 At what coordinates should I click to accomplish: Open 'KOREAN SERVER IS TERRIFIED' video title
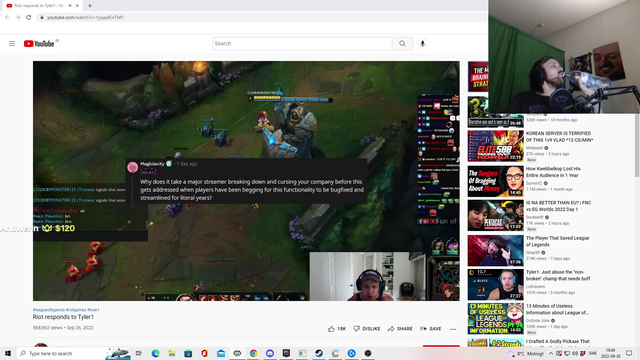pyautogui.click(x=559, y=137)
